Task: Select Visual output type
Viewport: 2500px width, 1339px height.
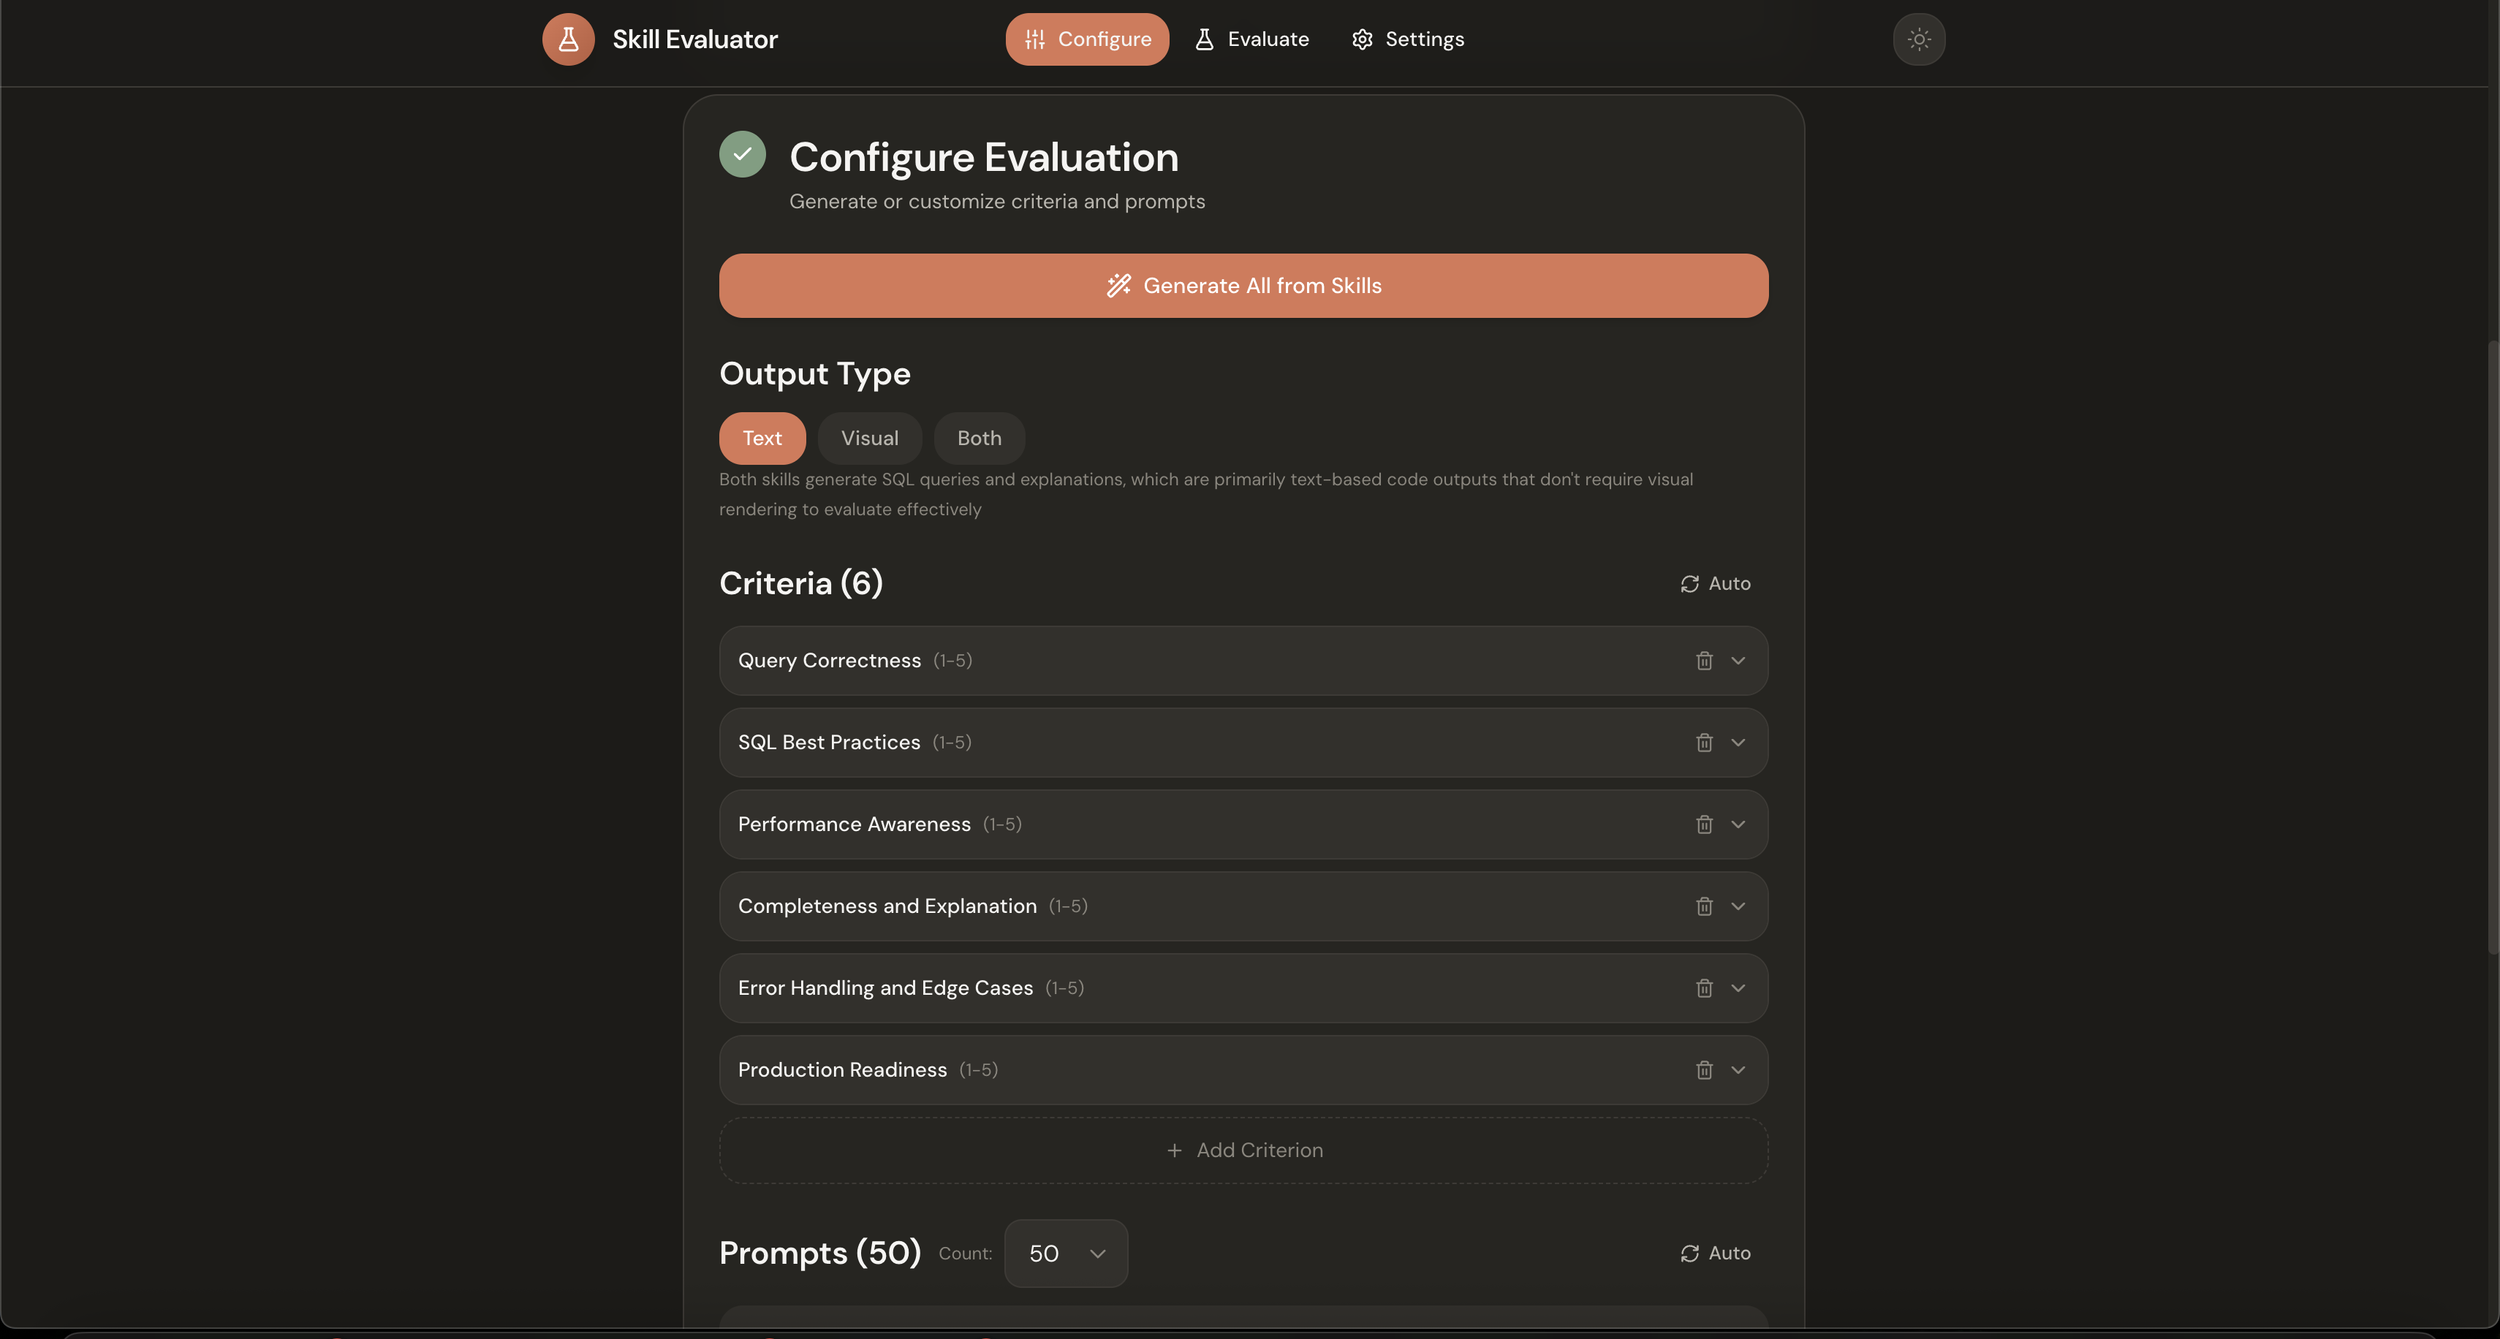Action: 869,438
